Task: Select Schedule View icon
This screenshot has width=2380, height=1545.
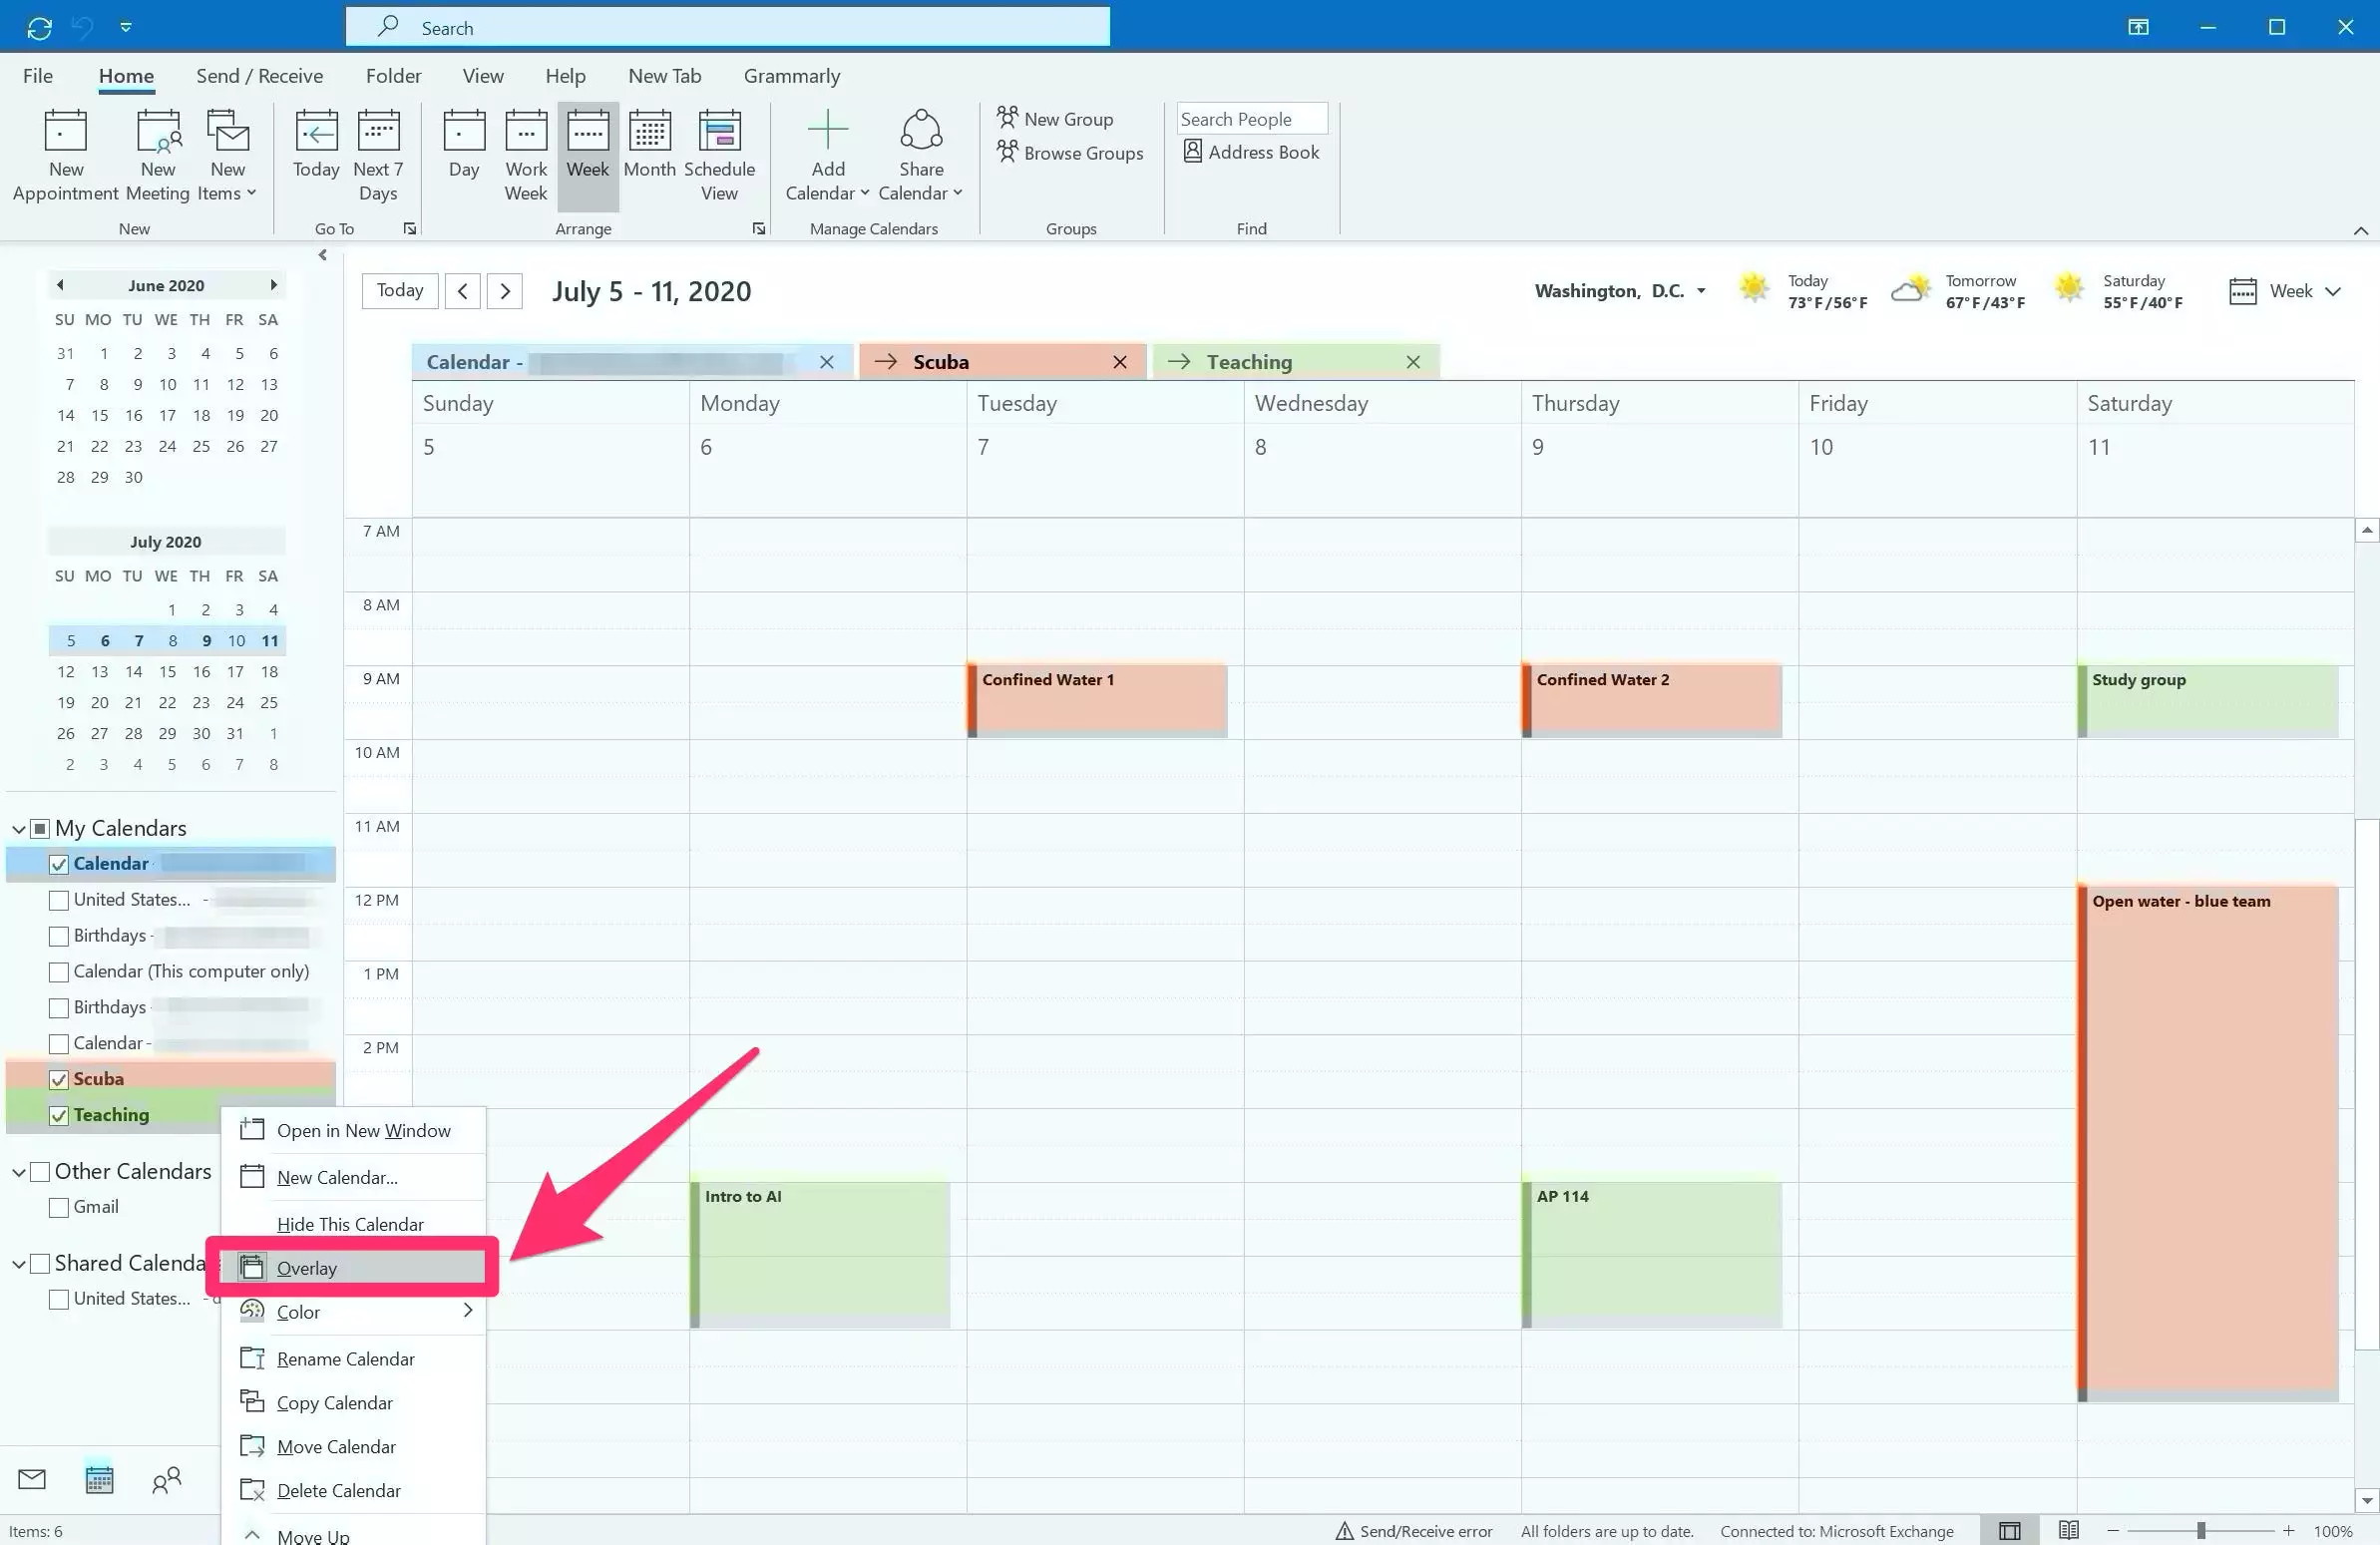Action: [x=719, y=132]
